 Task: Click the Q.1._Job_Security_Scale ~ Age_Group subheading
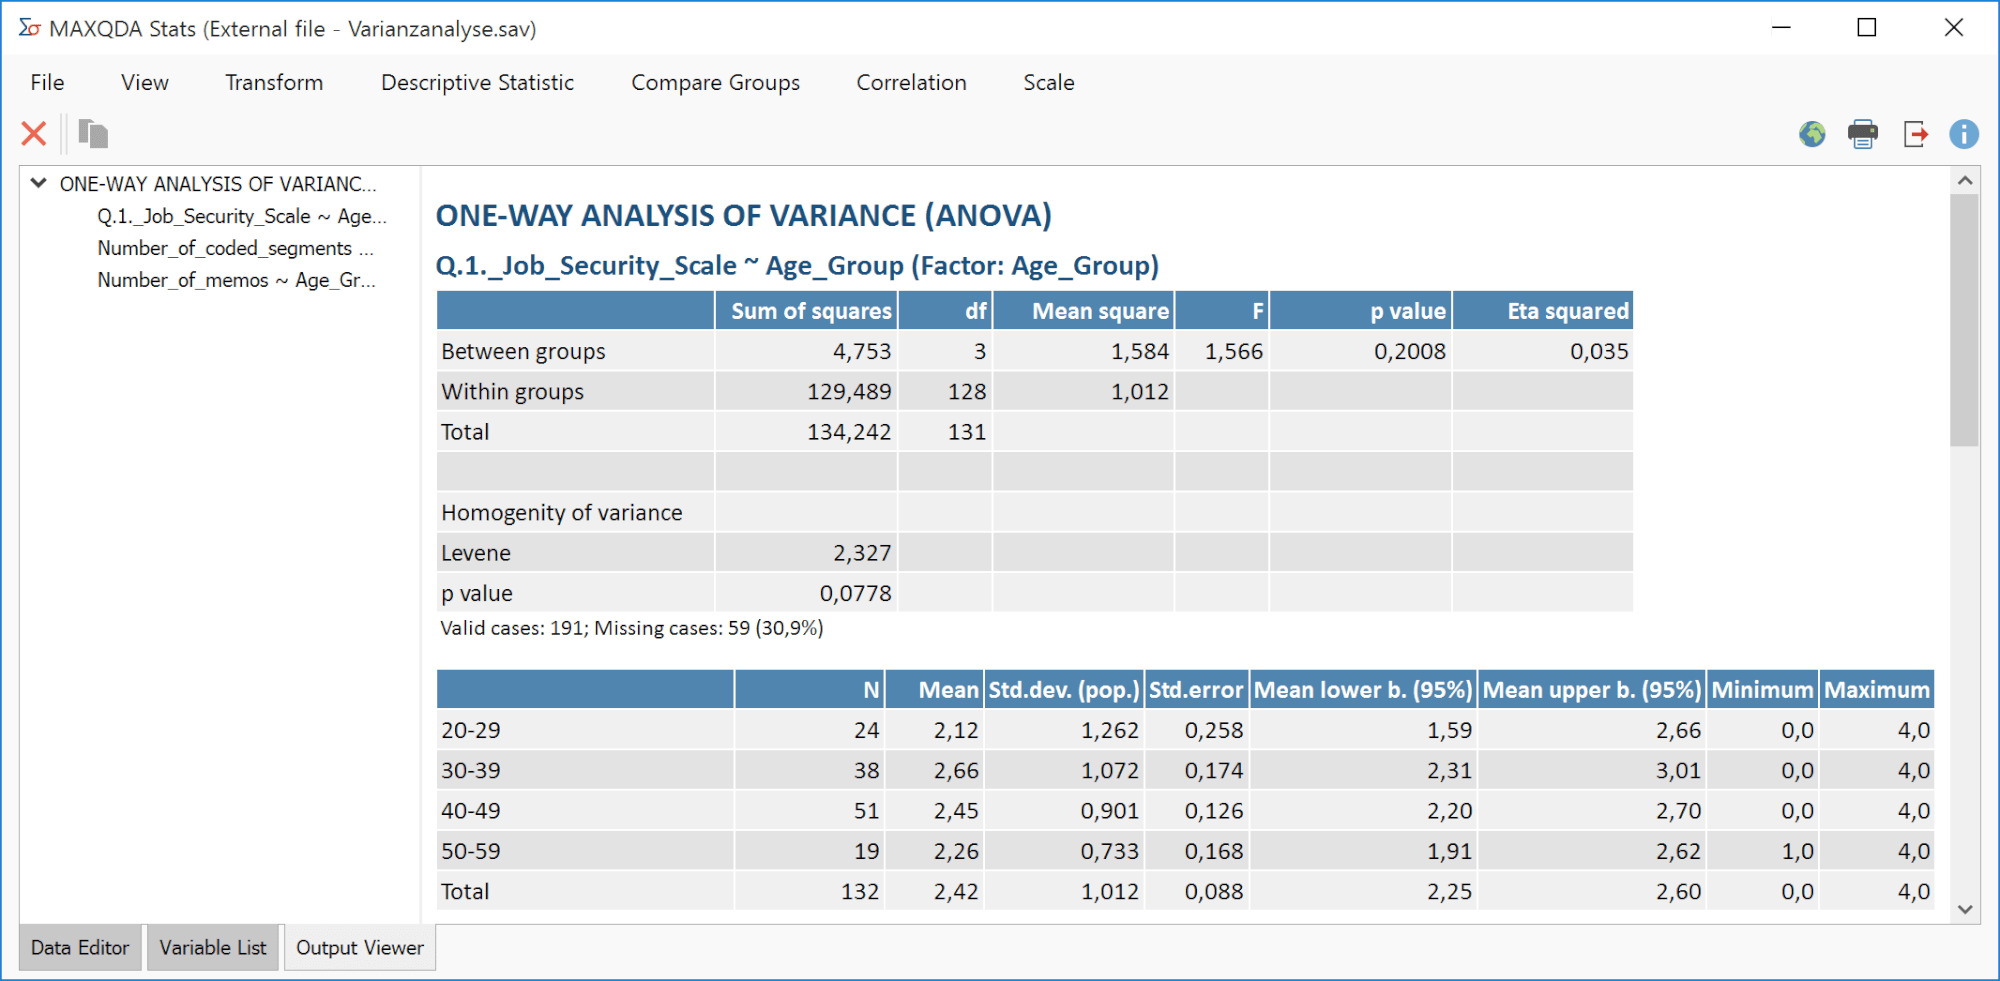click(796, 265)
